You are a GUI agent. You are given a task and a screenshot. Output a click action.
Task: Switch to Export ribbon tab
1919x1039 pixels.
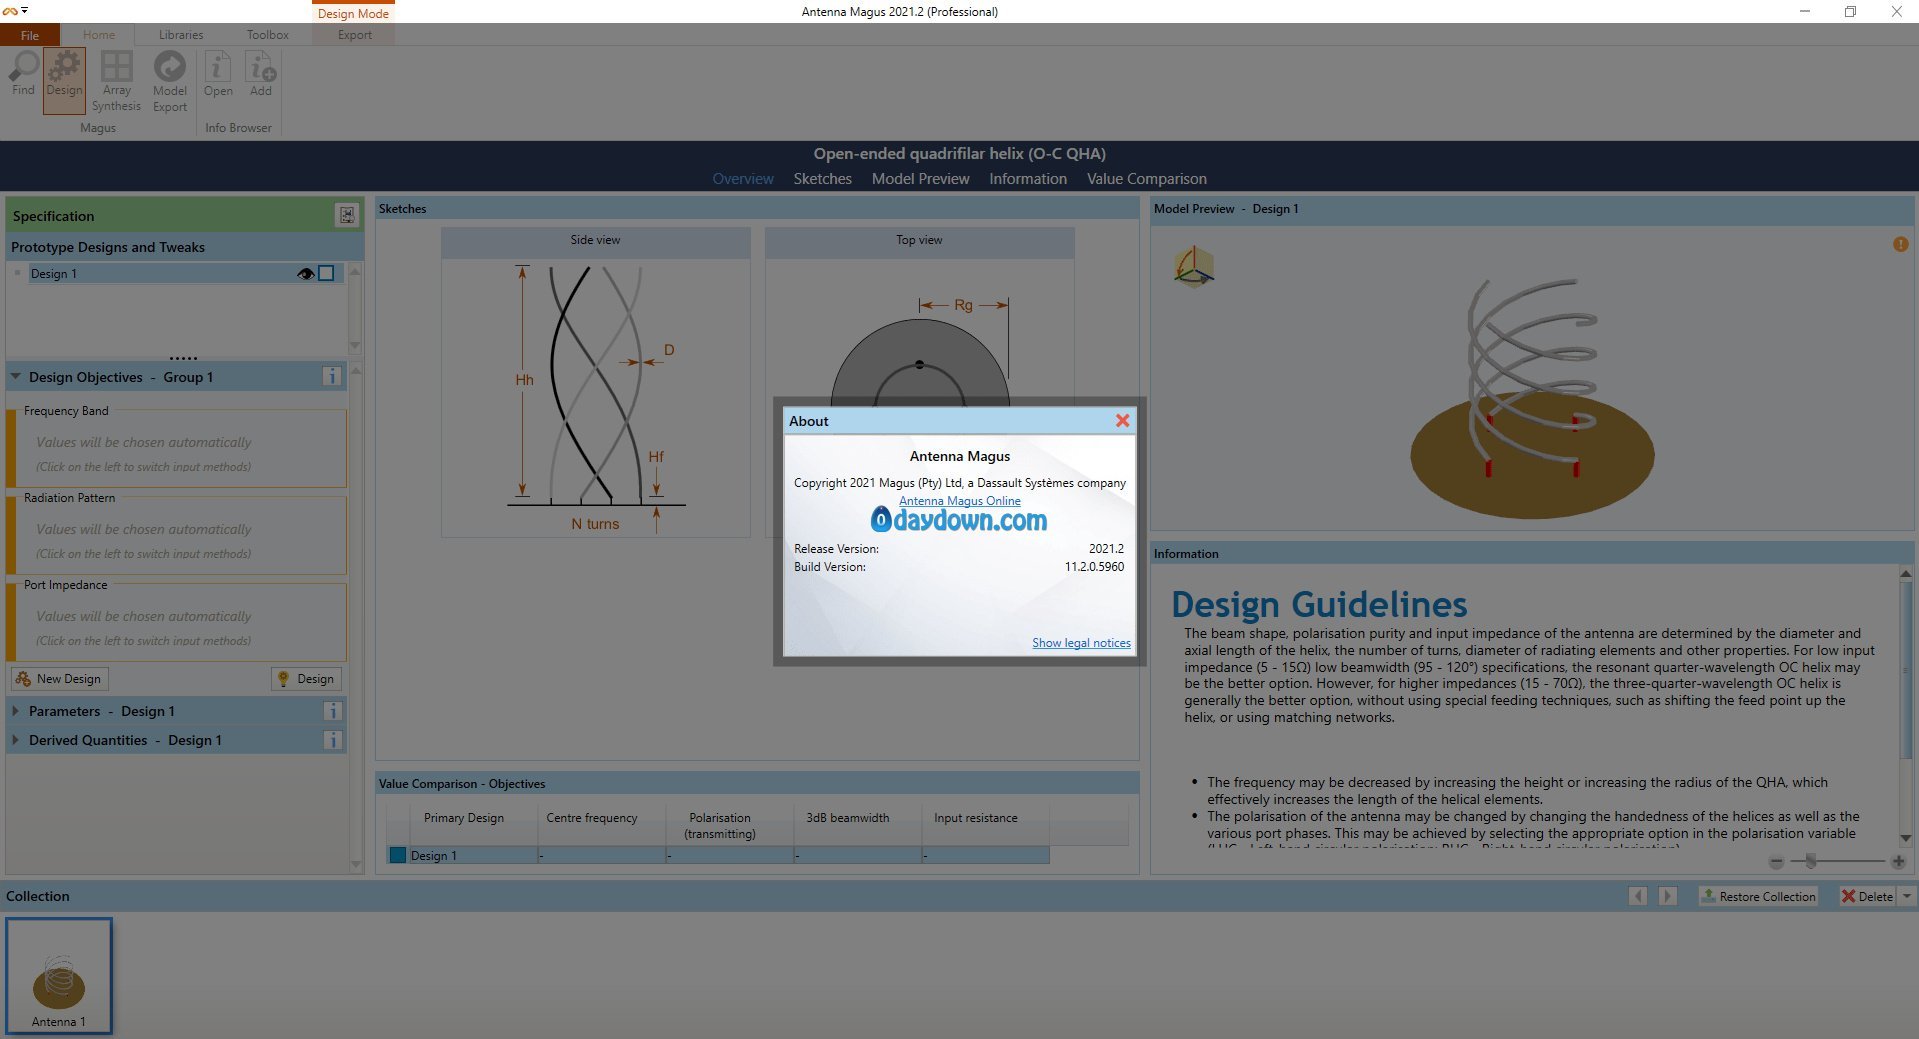click(x=355, y=35)
